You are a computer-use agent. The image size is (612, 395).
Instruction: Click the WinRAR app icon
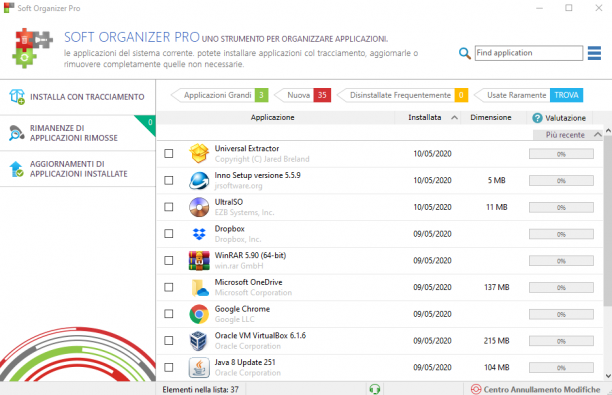click(199, 260)
